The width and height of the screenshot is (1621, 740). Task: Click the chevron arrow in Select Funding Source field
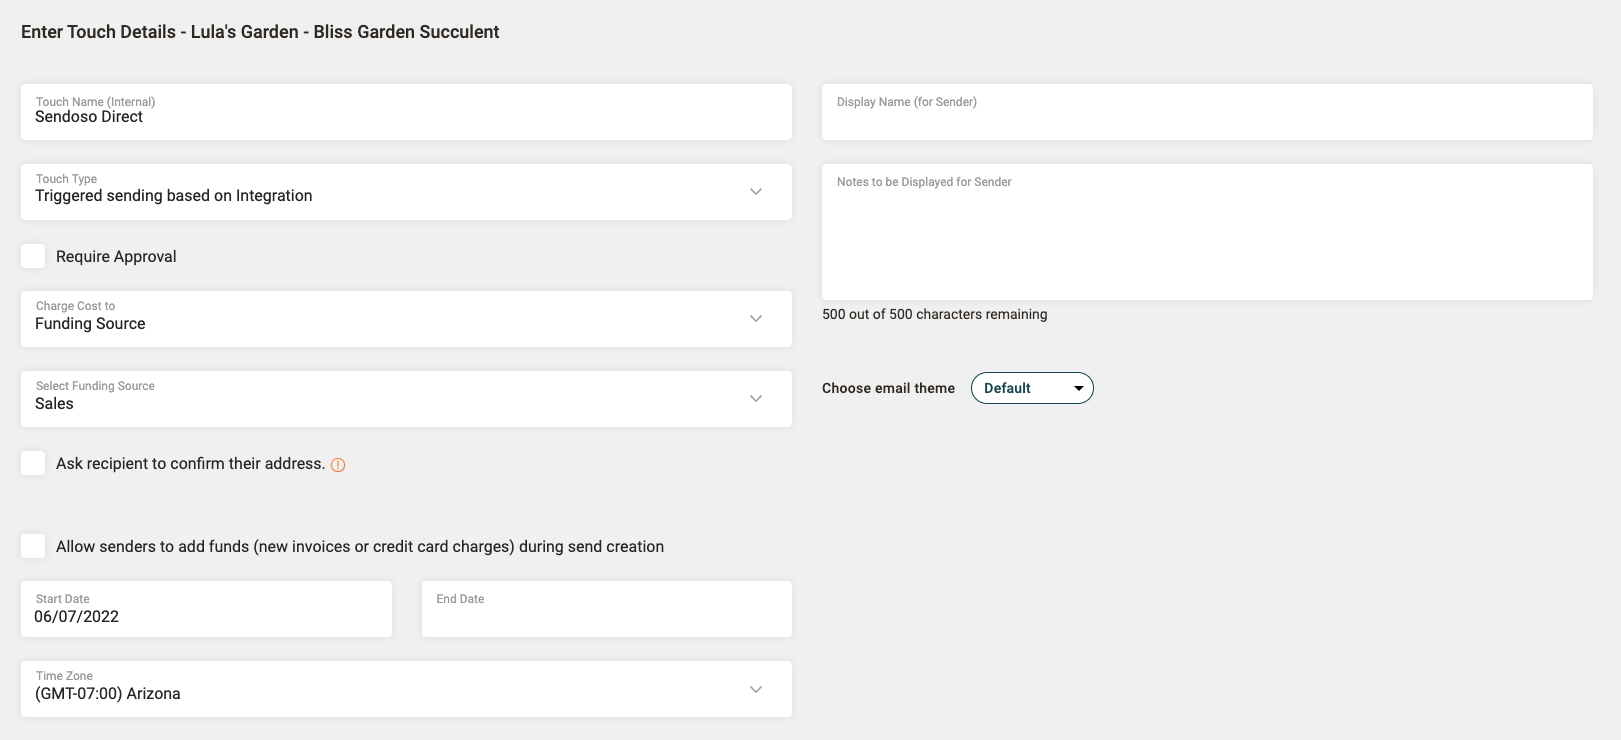pyautogui.click(x=756, y=399)
